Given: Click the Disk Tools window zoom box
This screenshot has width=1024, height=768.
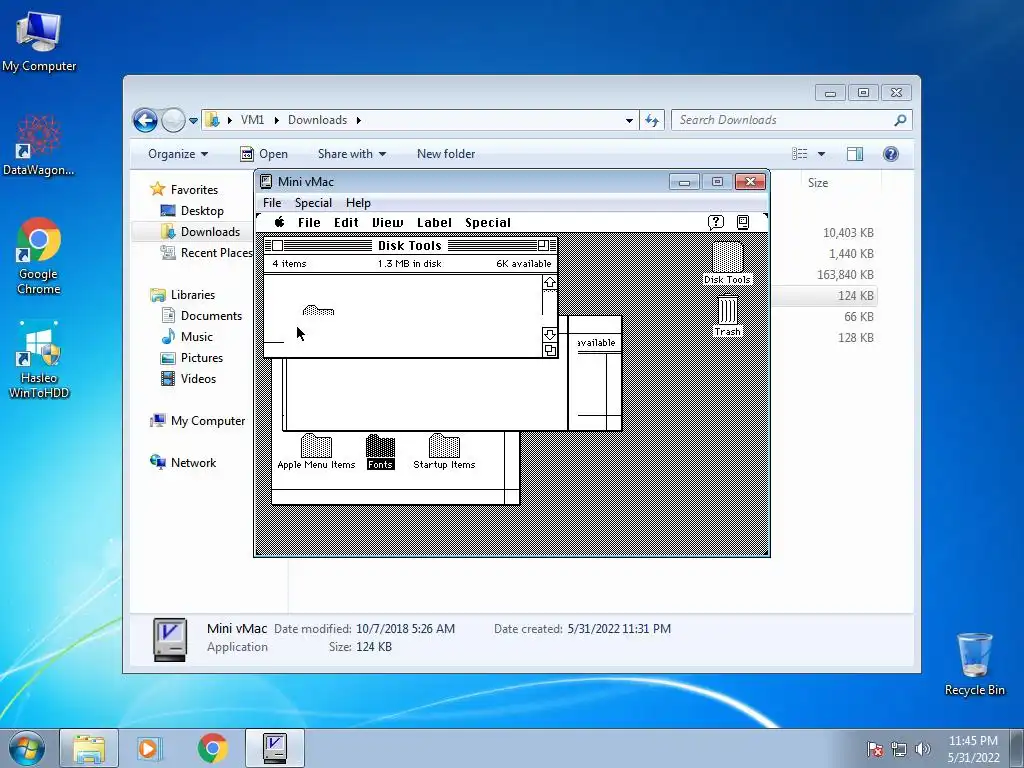Looking at the screenshot, I should (x=543, y=246).
